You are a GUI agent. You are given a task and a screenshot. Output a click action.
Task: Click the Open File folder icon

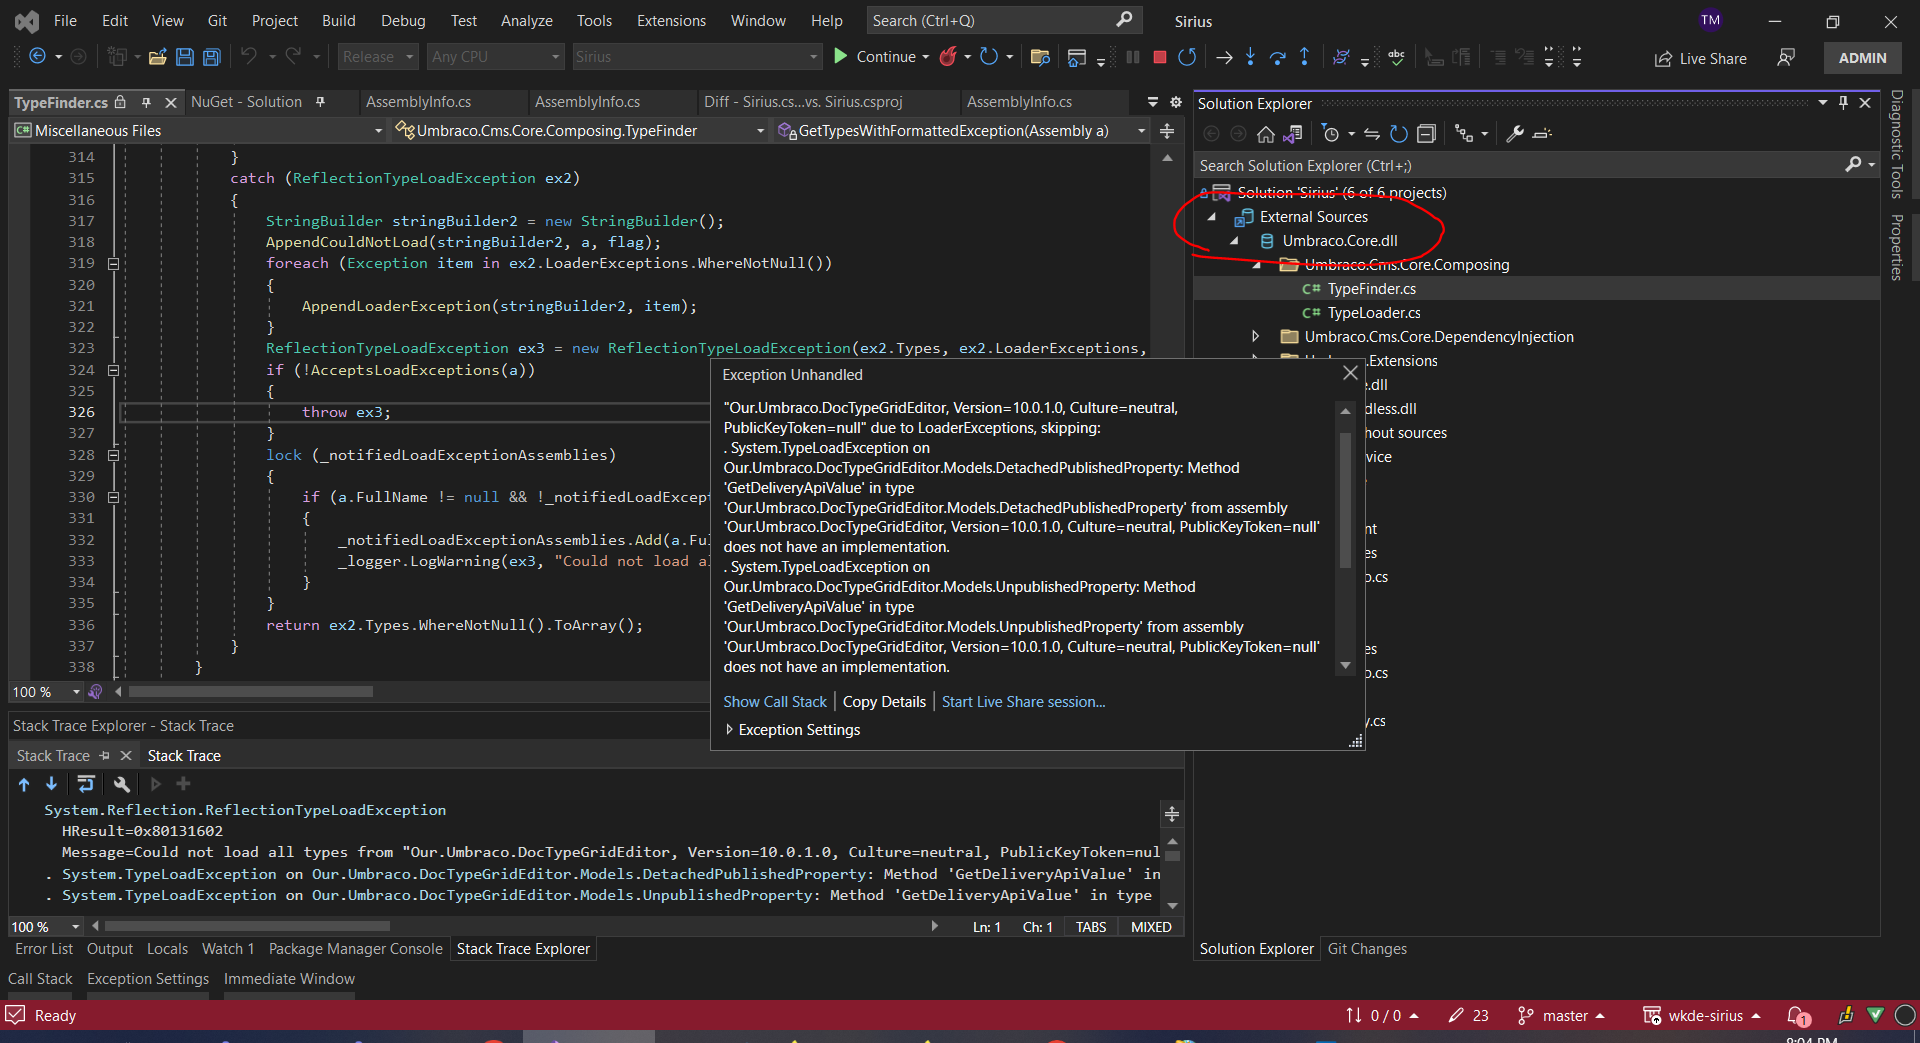157,57
